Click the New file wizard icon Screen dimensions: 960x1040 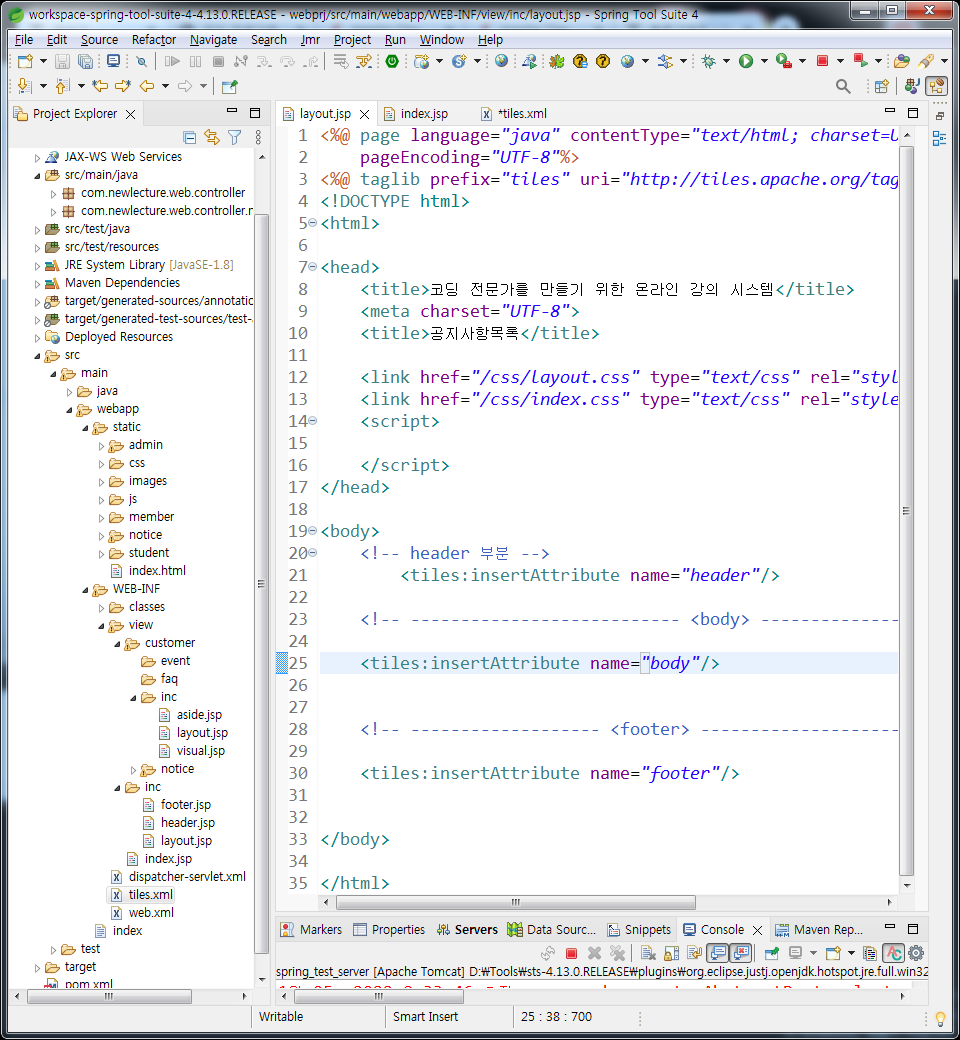25,62
